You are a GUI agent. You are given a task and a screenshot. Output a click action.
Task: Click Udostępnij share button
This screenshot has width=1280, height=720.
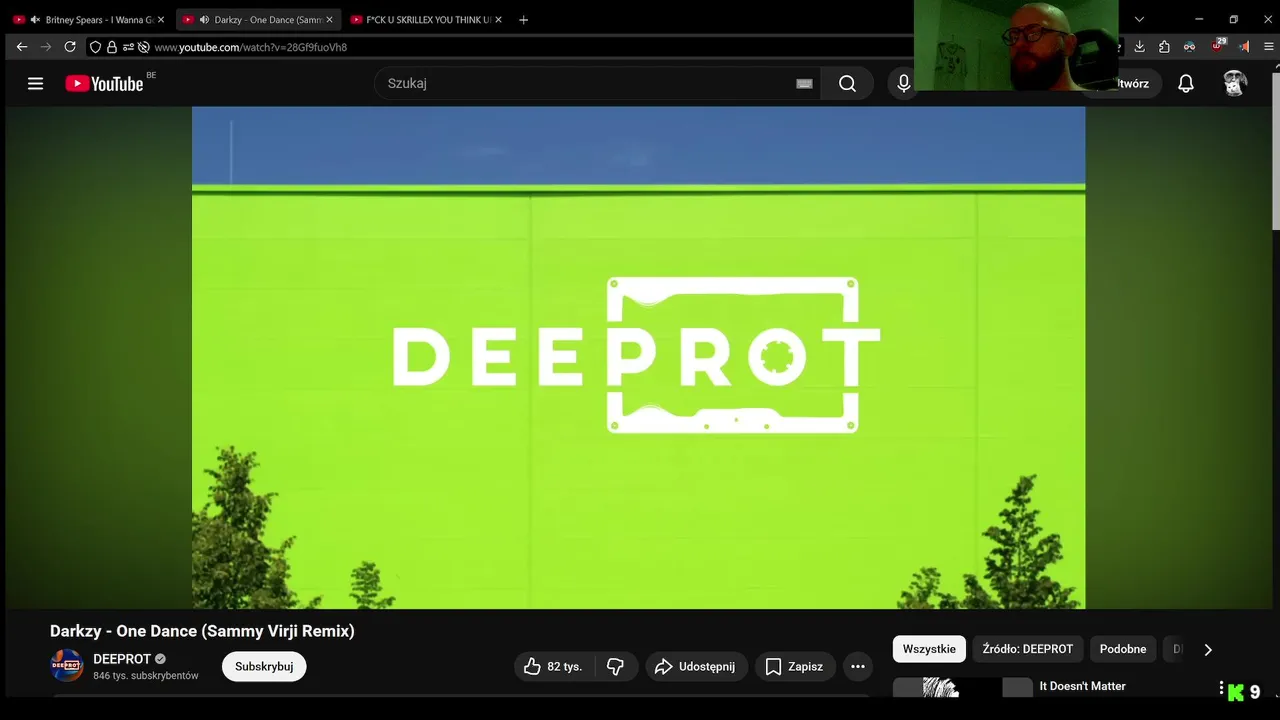[696, 666]
